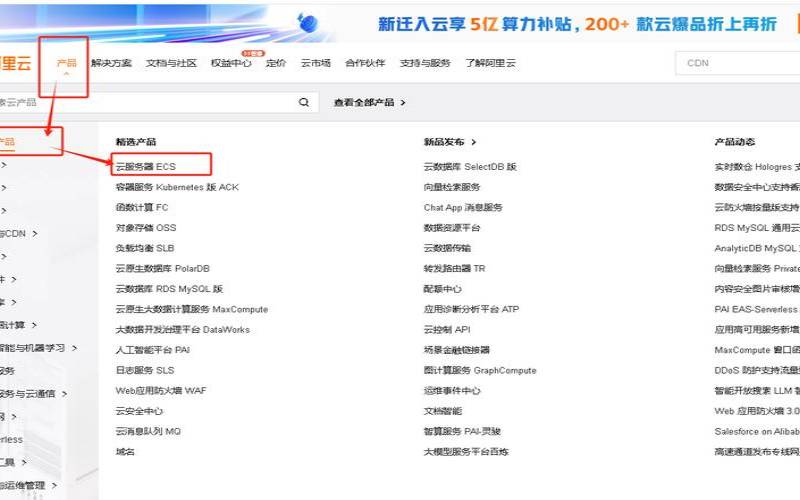Open 云原生数据库 PolarDB link
Viewport: 800px width, 500px height.
pyautogui.click(x=162, y=269)
